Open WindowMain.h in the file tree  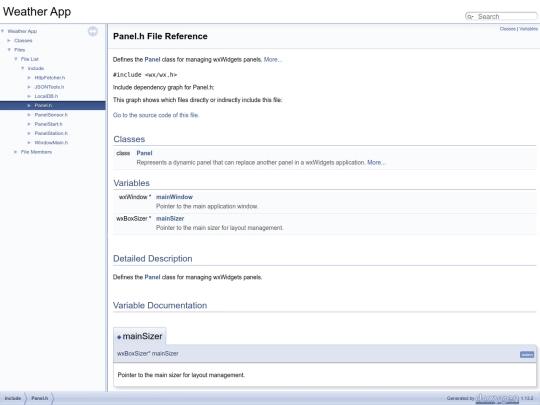tap(51, 143)
